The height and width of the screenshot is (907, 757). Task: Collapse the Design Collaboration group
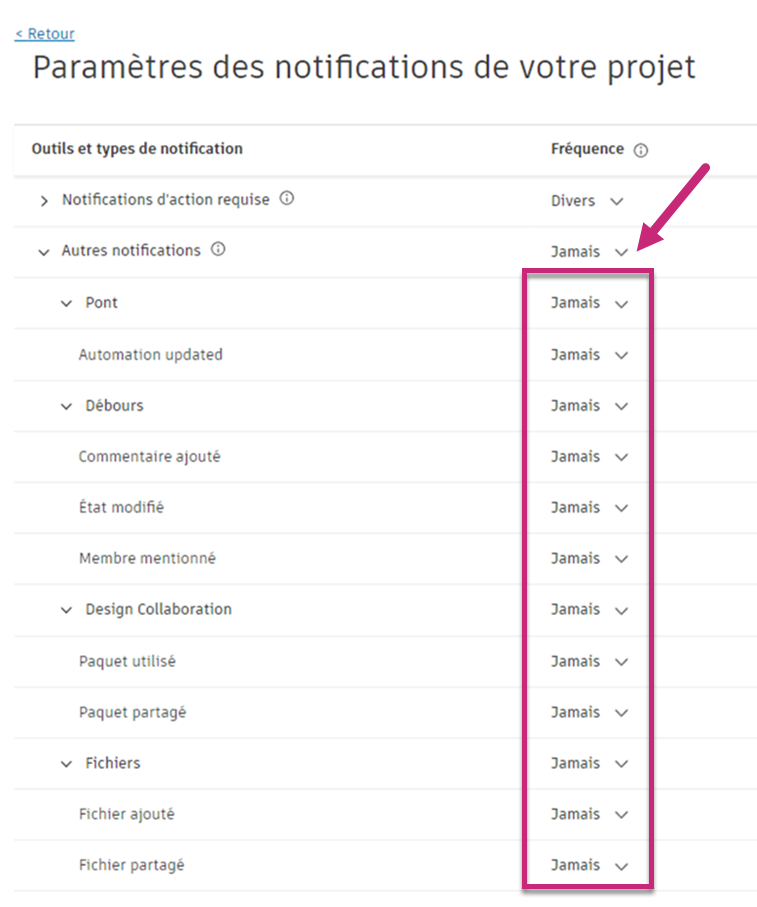click(67, 610)
